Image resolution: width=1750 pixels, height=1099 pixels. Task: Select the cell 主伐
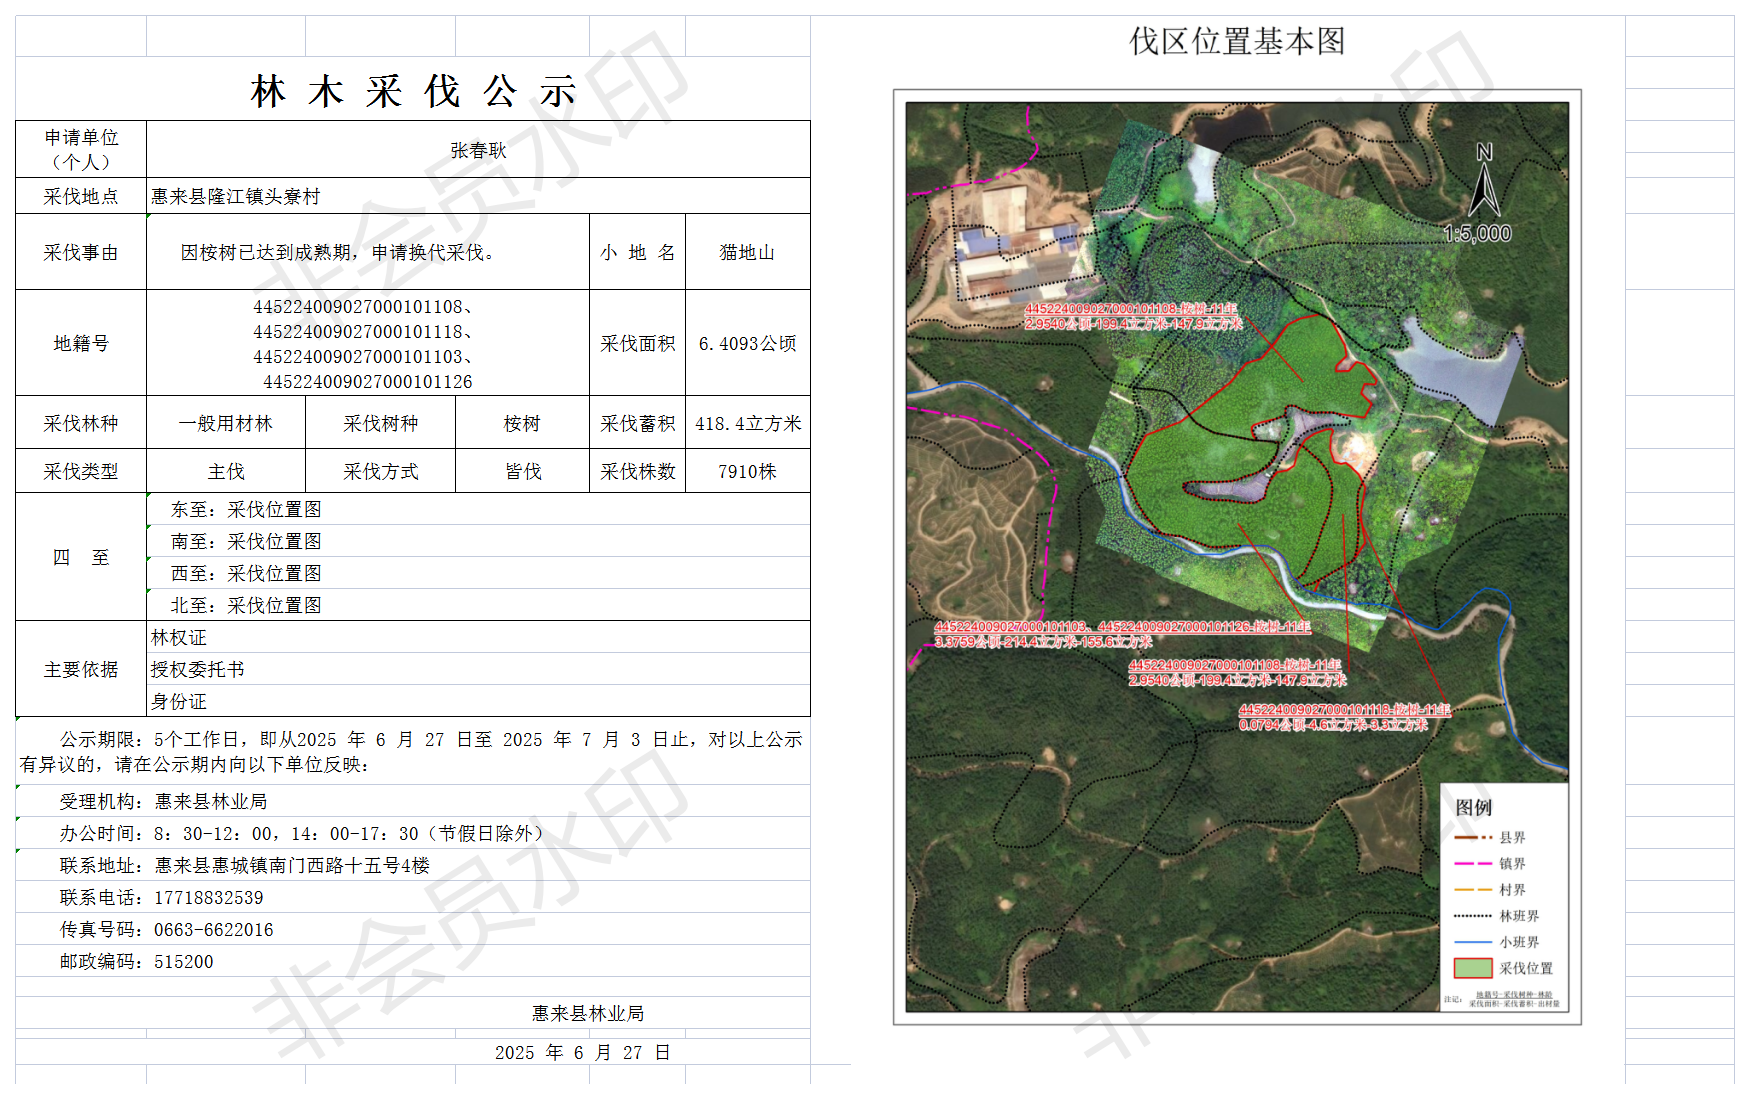point(226,471)
